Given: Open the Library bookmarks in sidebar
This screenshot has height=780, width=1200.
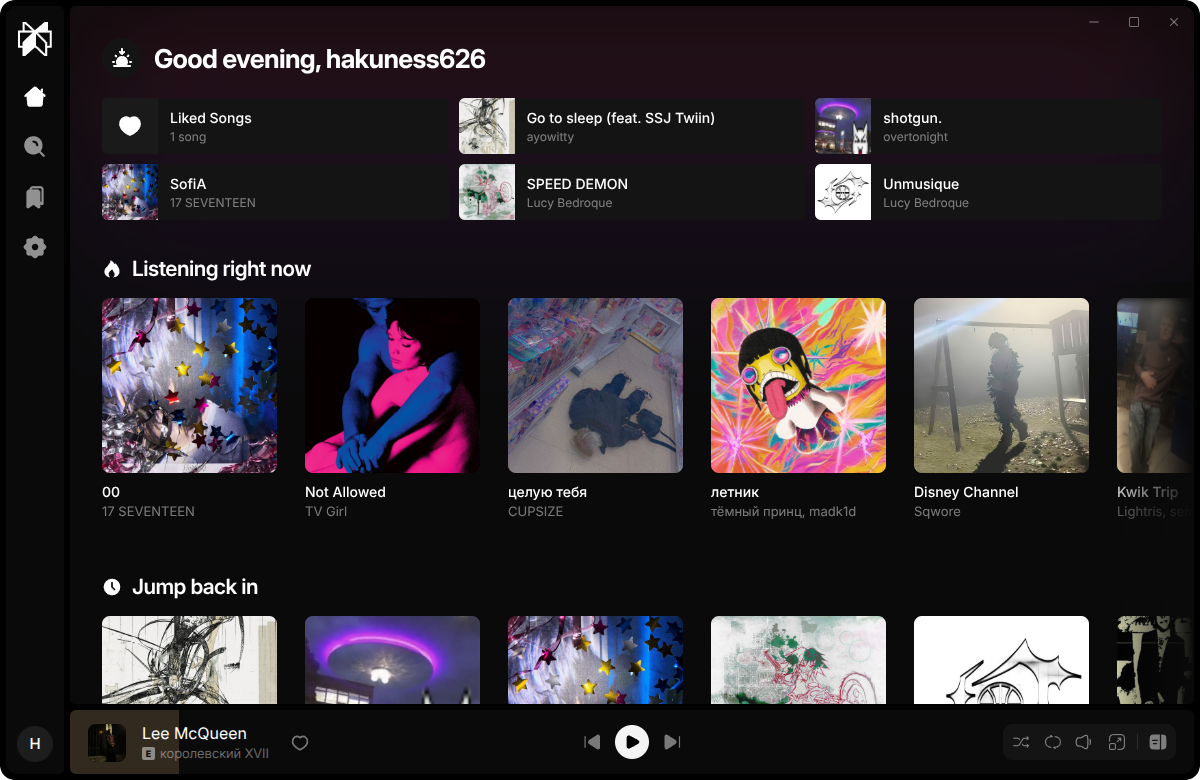Looking at the screenshot, I should pyautogui.click(x=35, y=197).
